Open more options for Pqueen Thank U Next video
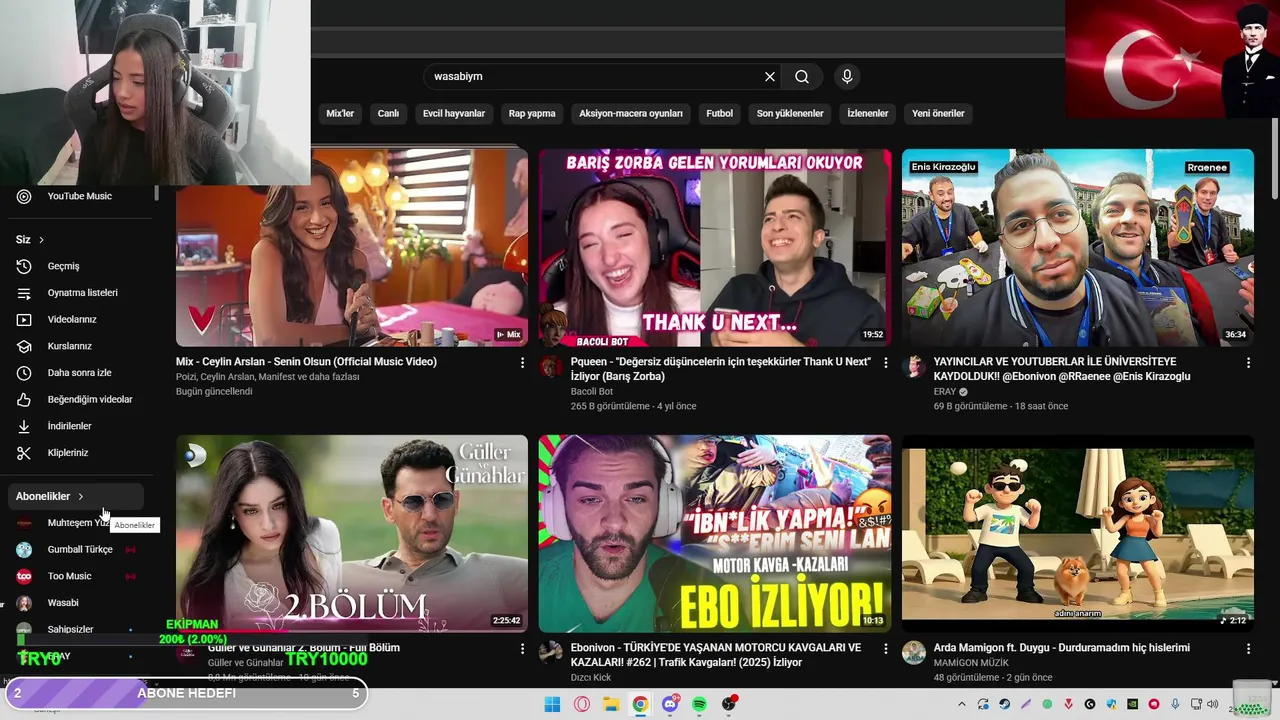This screenshot has height=720, width=1280. click(885, 363)
